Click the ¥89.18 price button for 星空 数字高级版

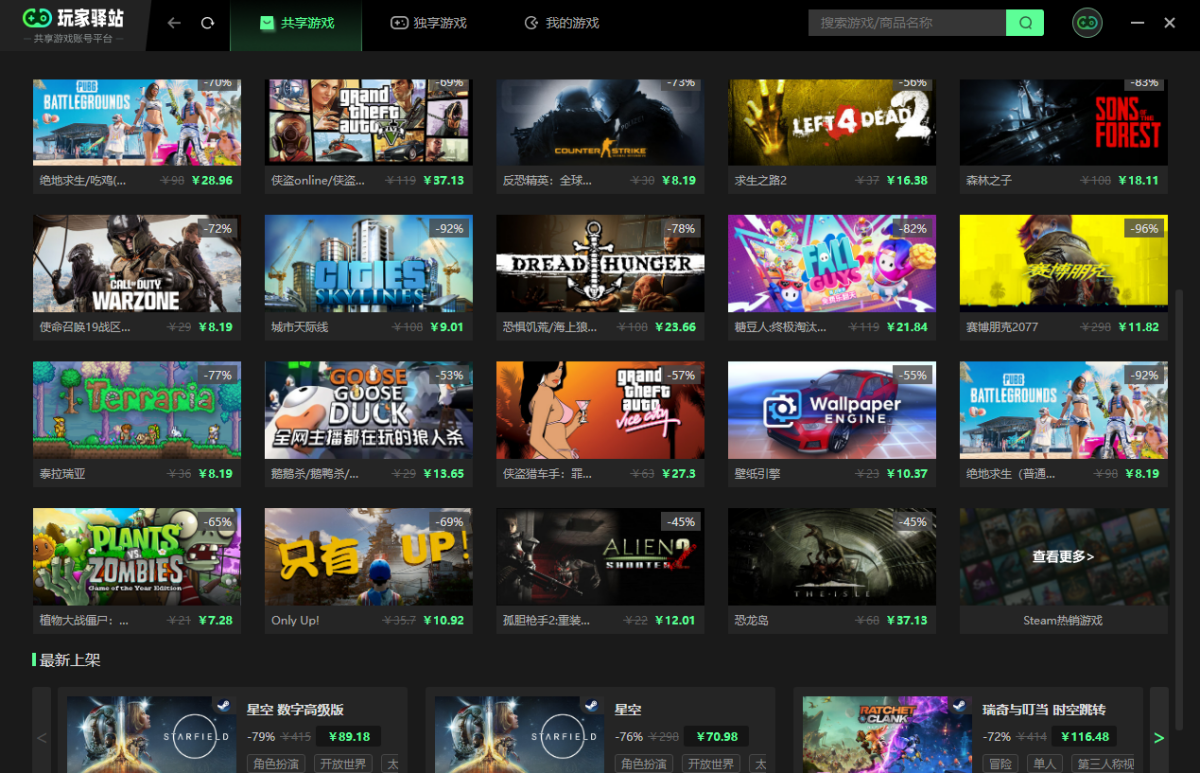[349, 736]
